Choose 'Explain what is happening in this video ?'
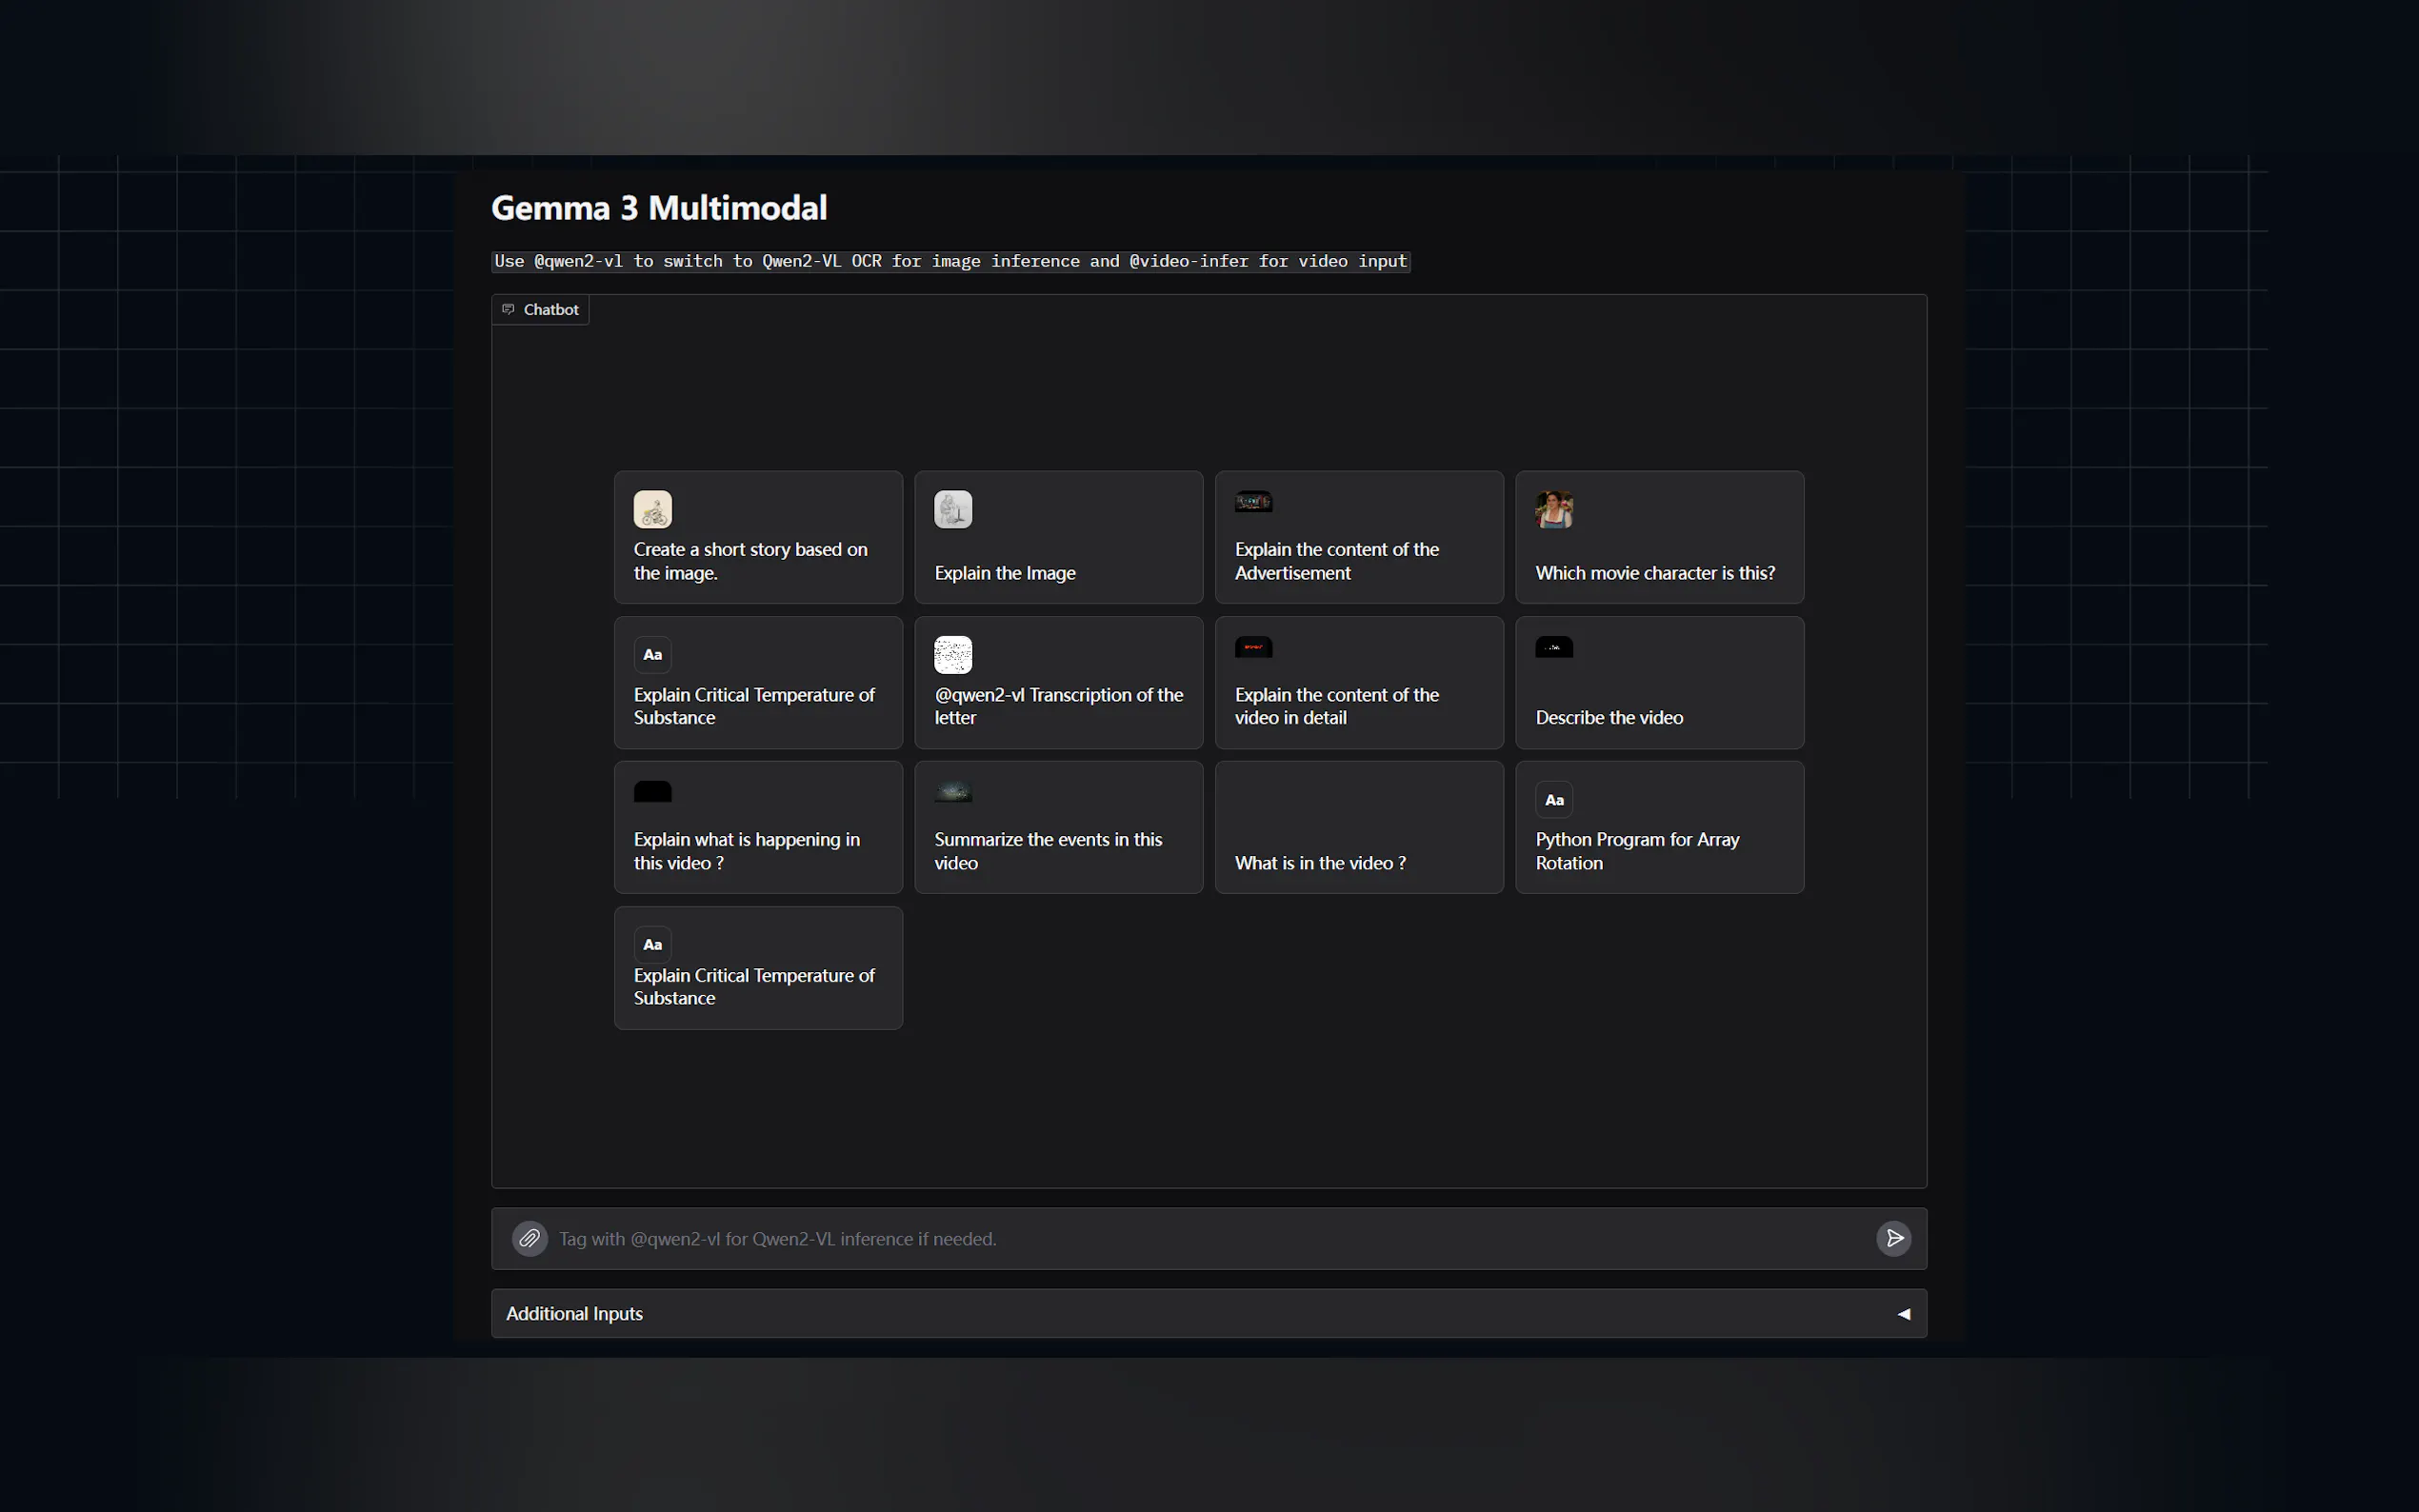 point(757,850)
